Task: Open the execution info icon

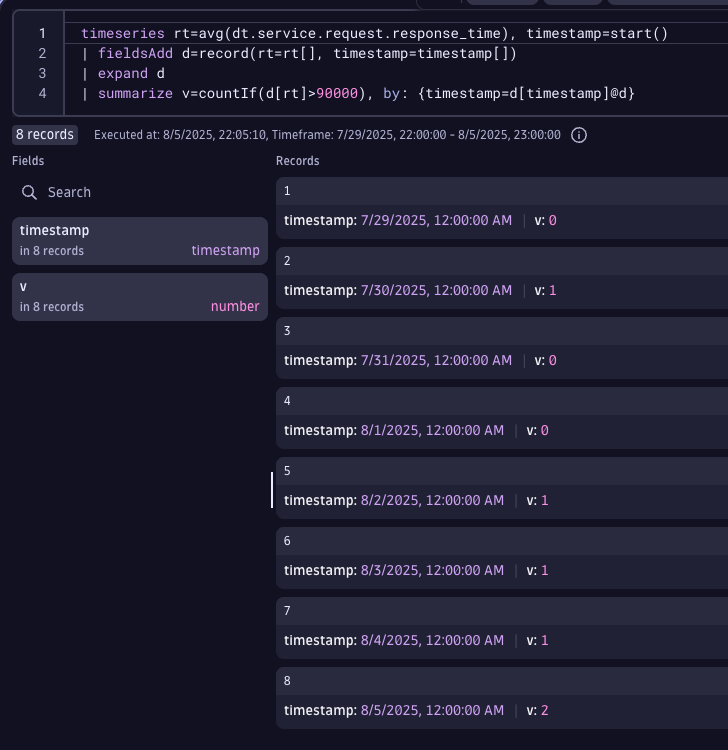Action: click(579, 135)
